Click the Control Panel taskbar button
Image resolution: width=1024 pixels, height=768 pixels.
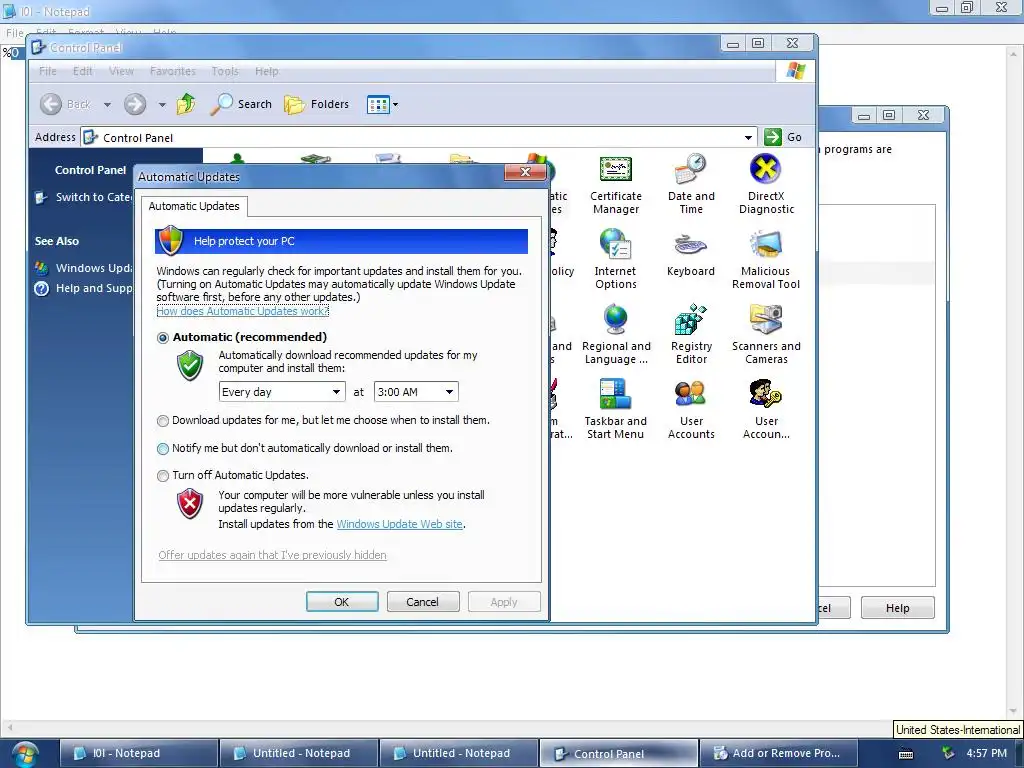(x=618, y=754)
